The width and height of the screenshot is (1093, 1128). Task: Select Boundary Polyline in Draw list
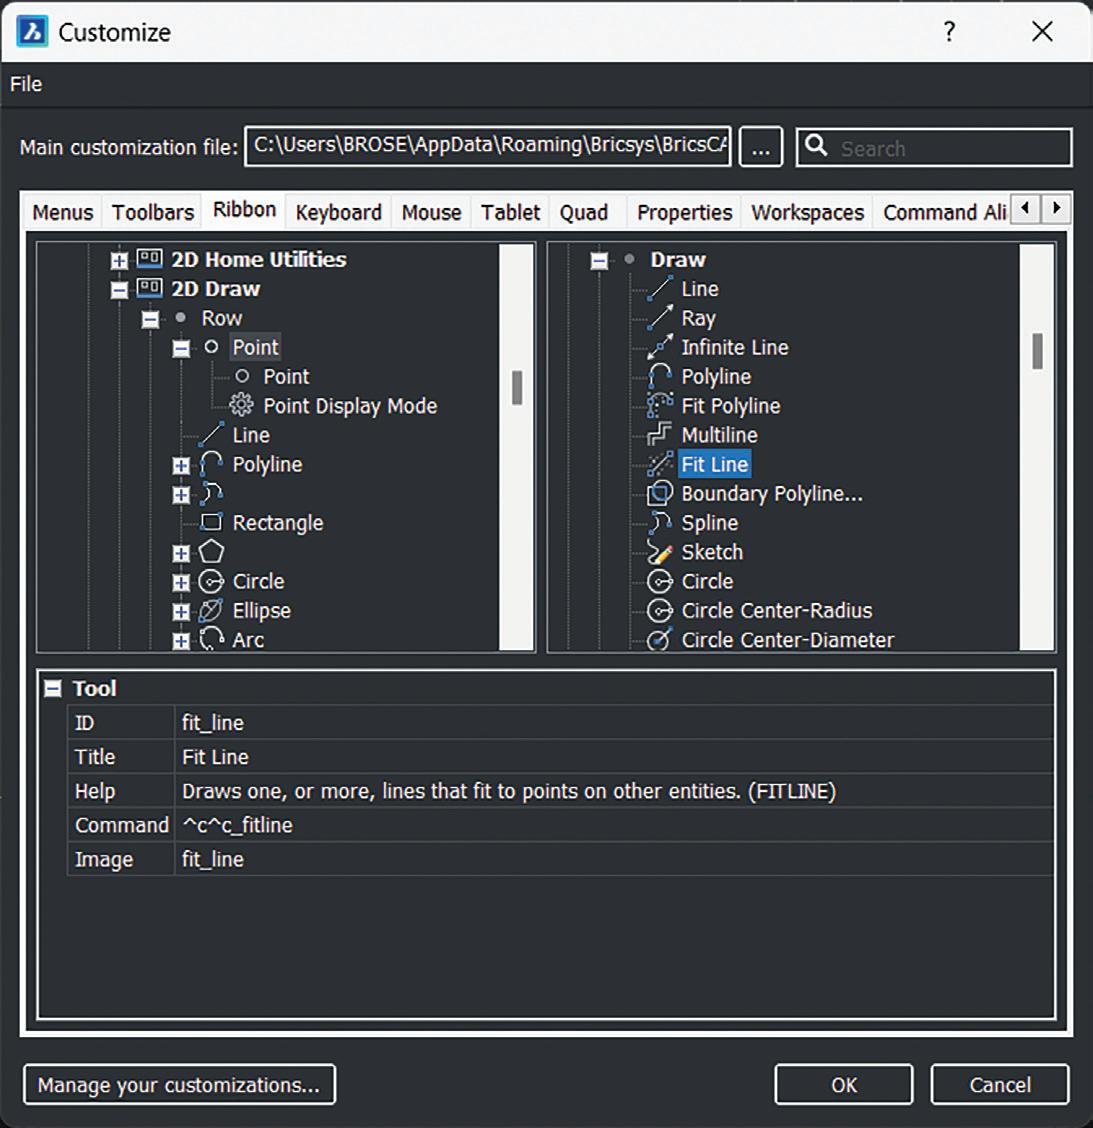771,494
